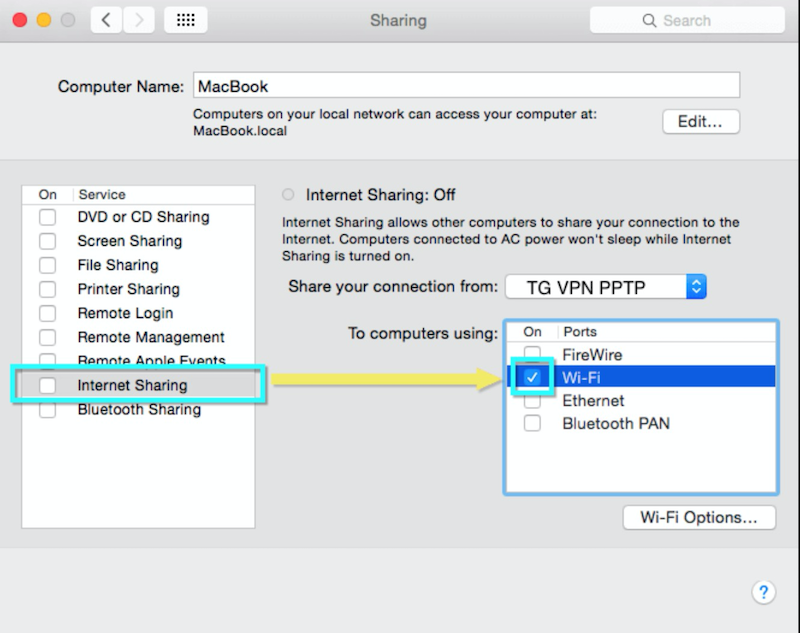This screenshot has height=633, width=800.
Task: Show all preferences grid icon
Action: (x=185, y=20)
